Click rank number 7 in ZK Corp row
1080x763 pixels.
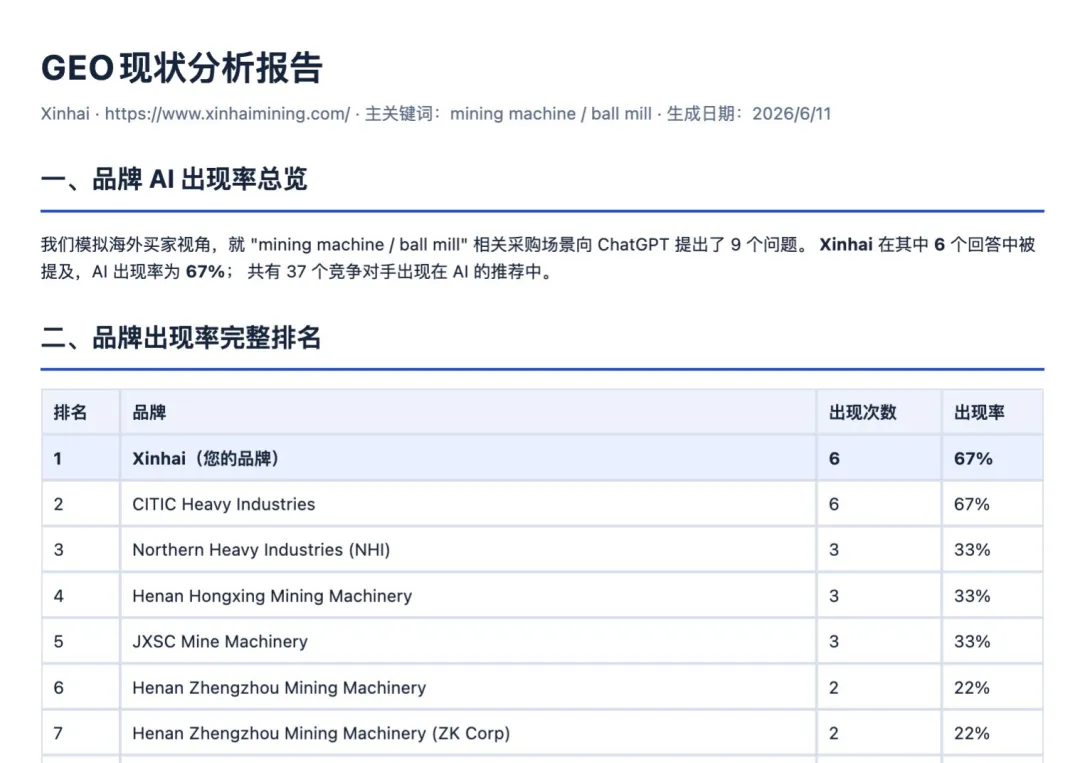click(x=59, y=733)
